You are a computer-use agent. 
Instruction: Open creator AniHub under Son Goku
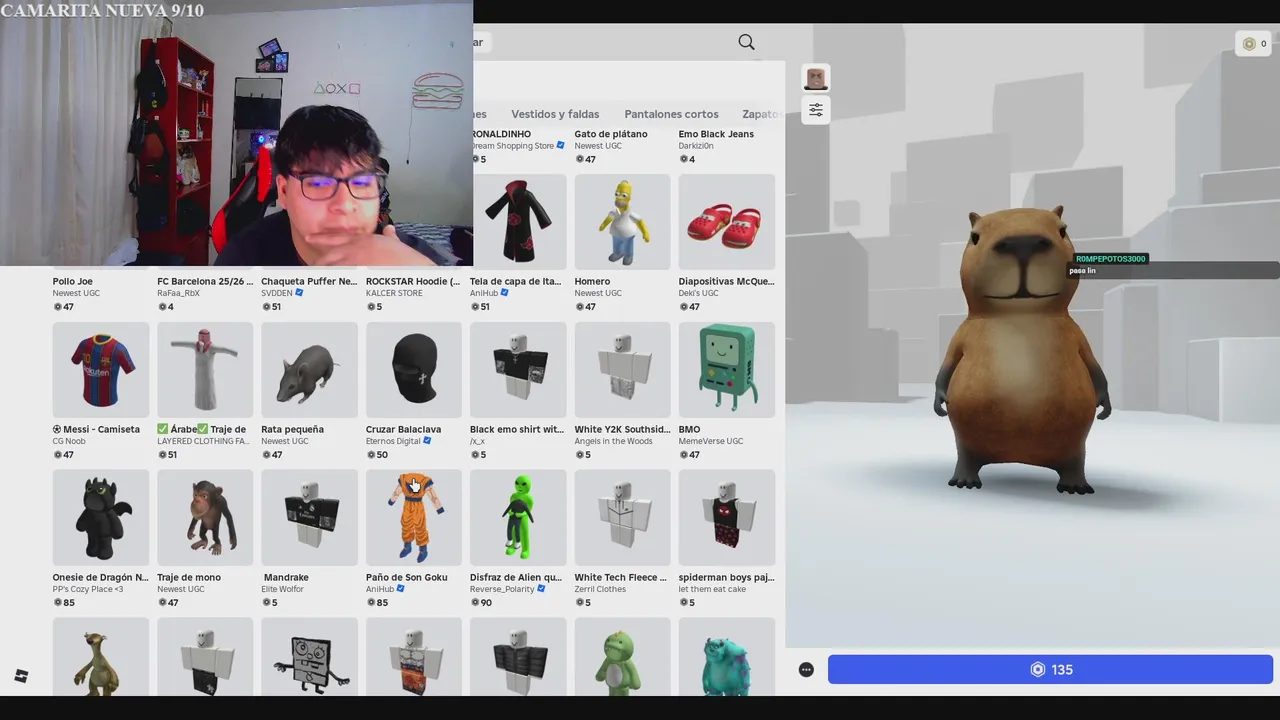(380, 589)
